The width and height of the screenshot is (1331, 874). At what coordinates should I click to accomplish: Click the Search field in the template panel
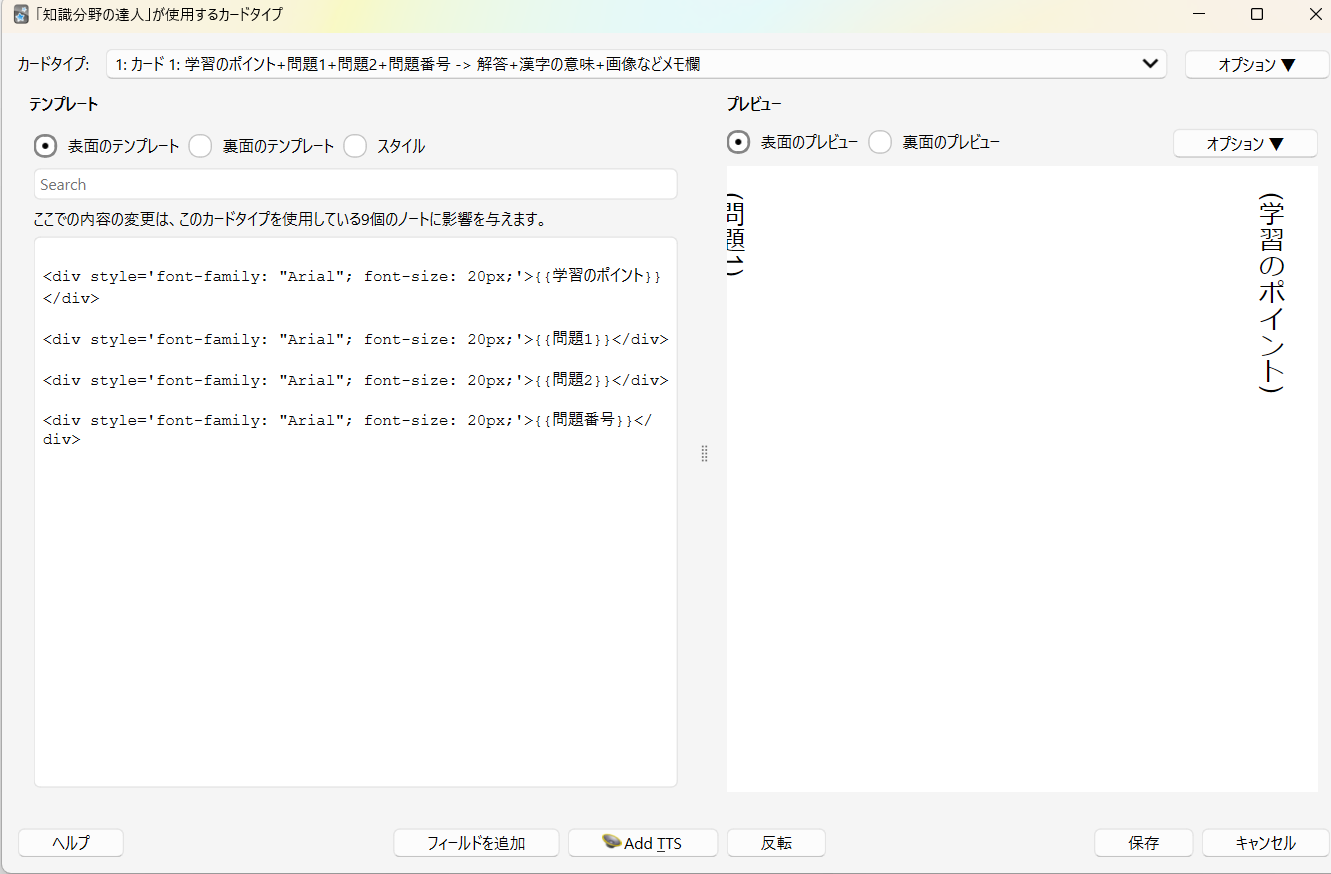tap(355, 184)
